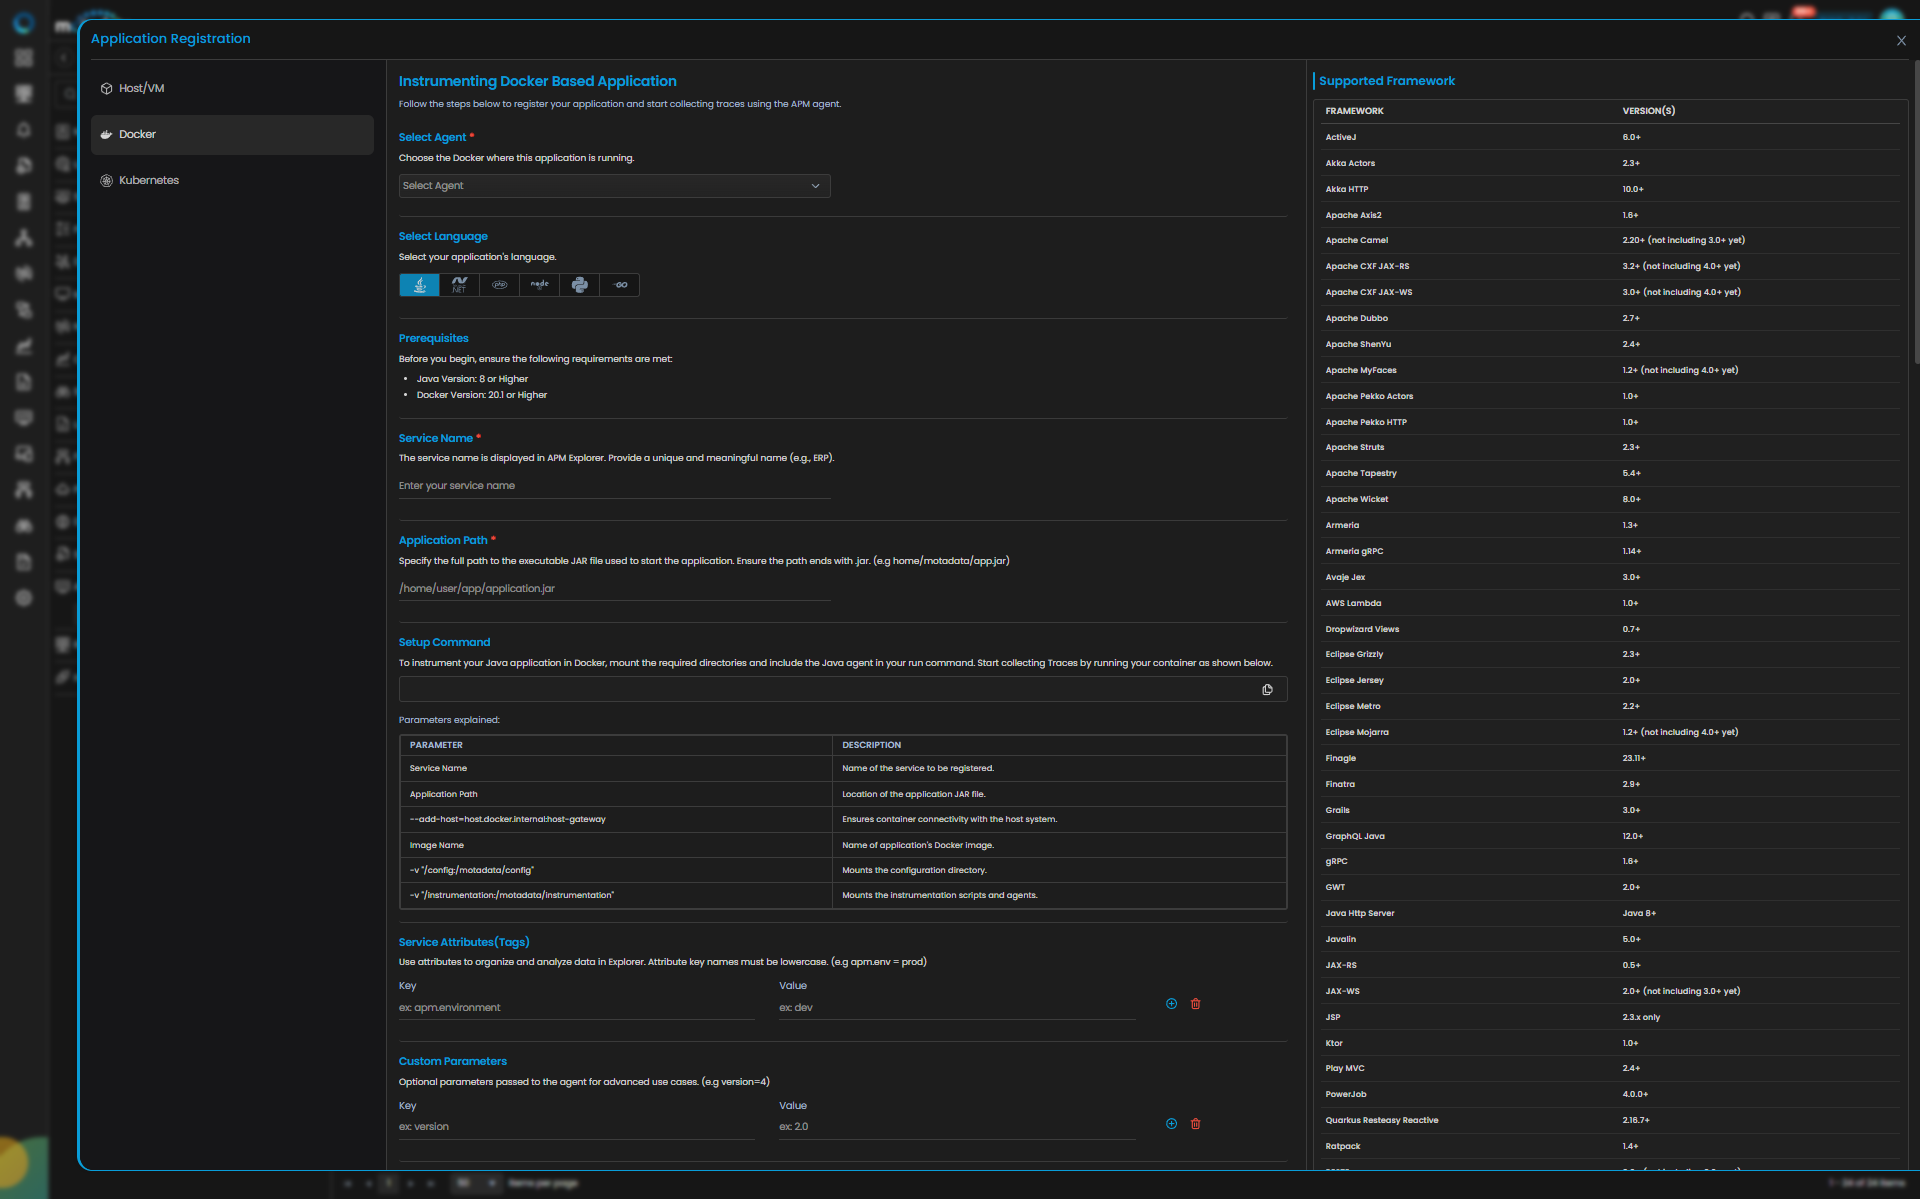Copy the setup command
This screenshot has width=1920, height=1199.
(x=1267, y=690)
